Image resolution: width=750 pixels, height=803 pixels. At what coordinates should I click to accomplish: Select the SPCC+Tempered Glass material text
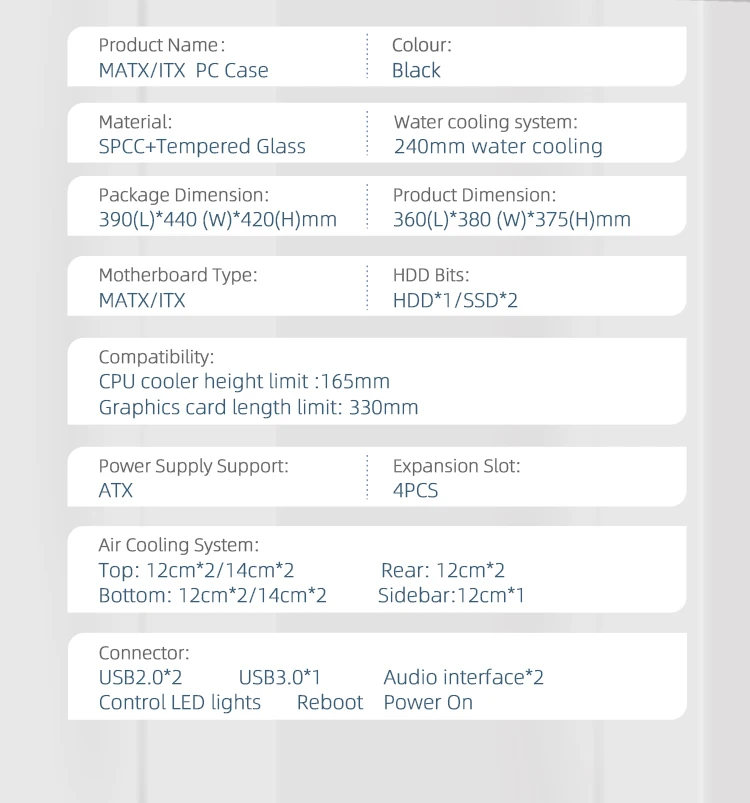point(202,147)
